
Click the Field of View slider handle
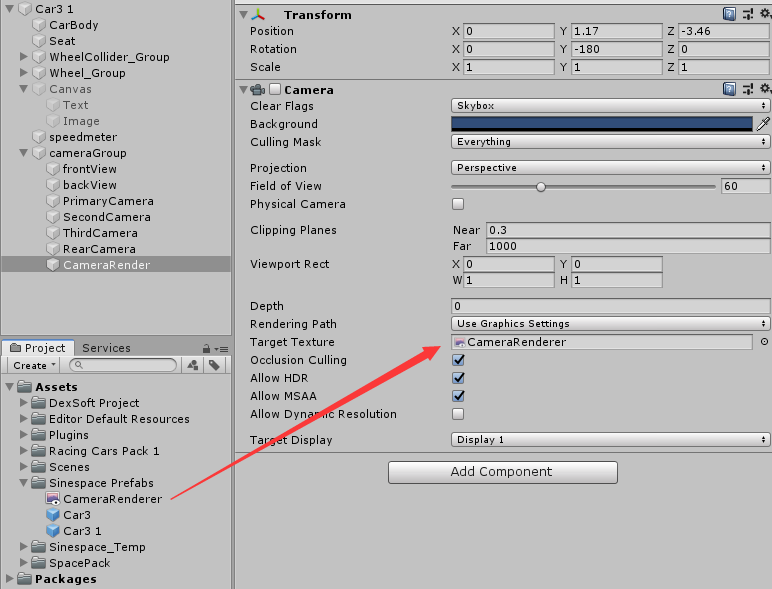[x=541, y=187]
